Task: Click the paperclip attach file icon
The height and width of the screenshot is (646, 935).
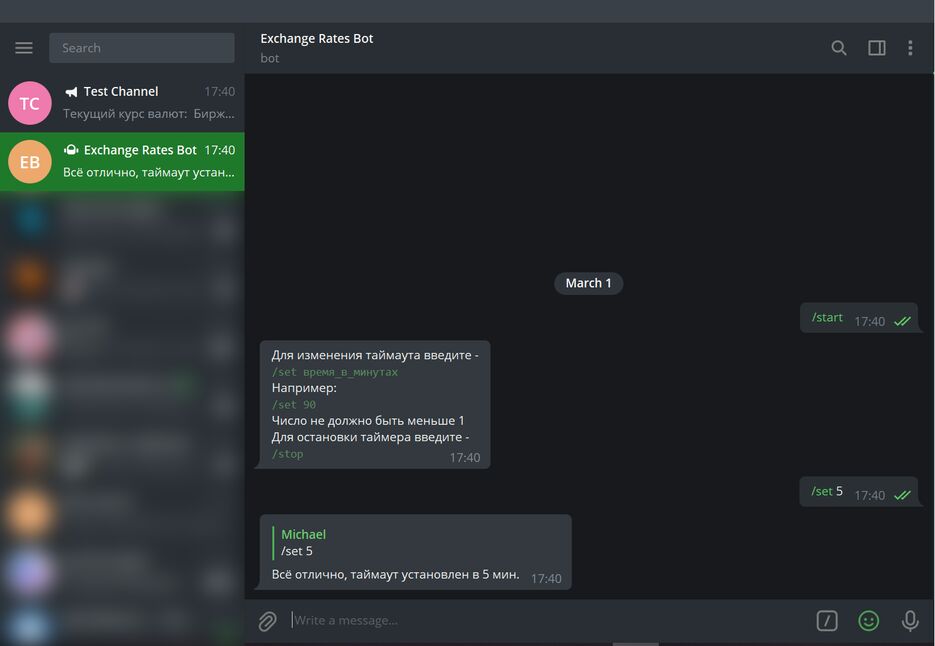Action: click(267, 621)
